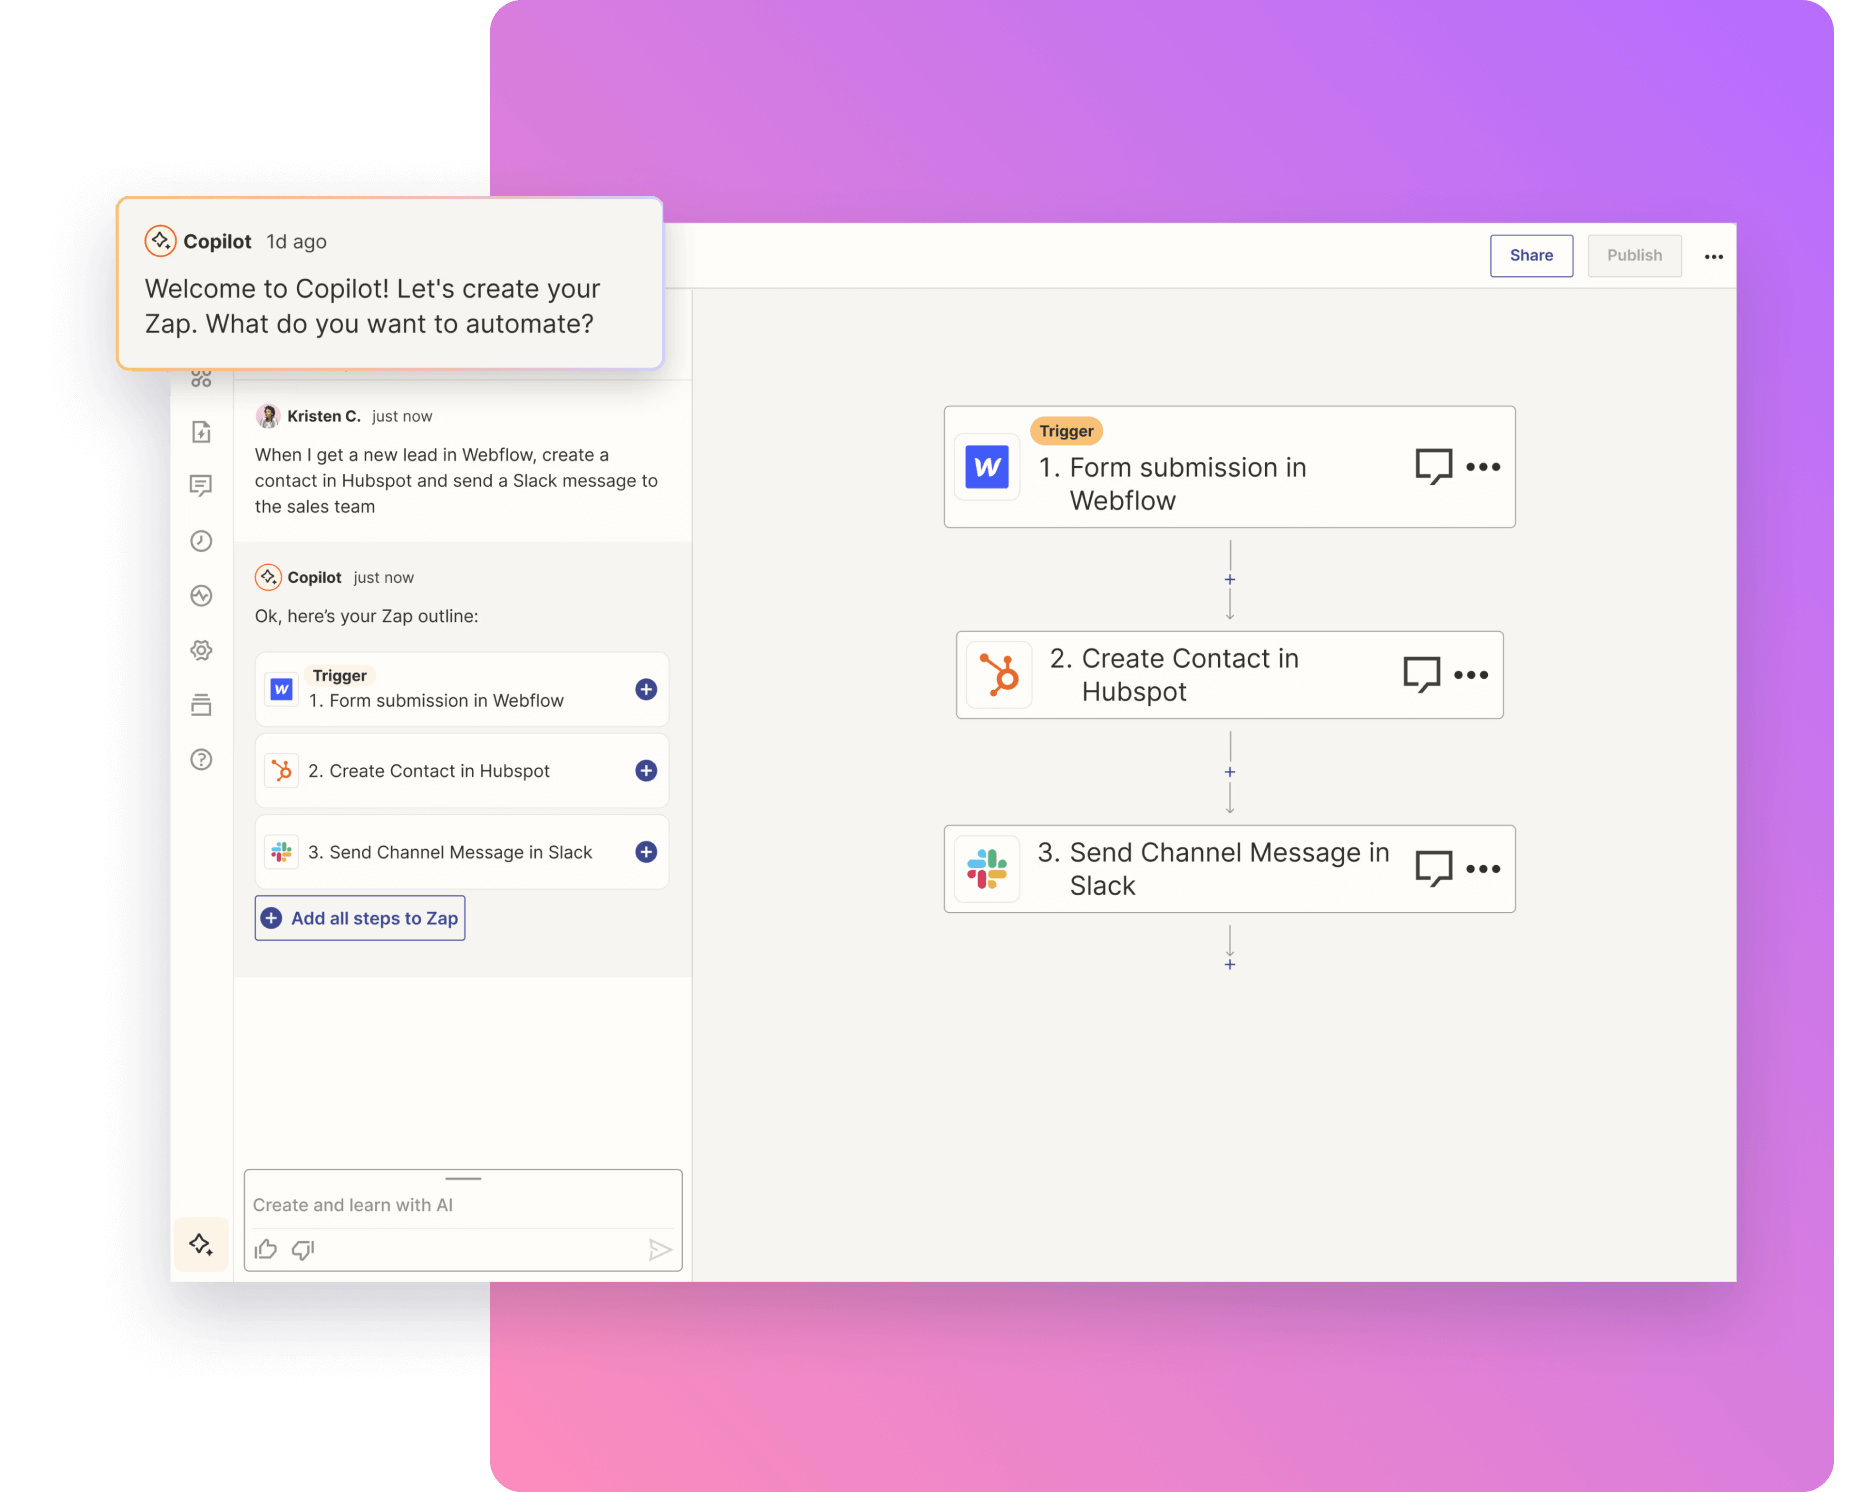This screenshot has height=1492, width=1862.
Task: Insert a step between Webflow and Hubspot
Action: click(1230, 580)
